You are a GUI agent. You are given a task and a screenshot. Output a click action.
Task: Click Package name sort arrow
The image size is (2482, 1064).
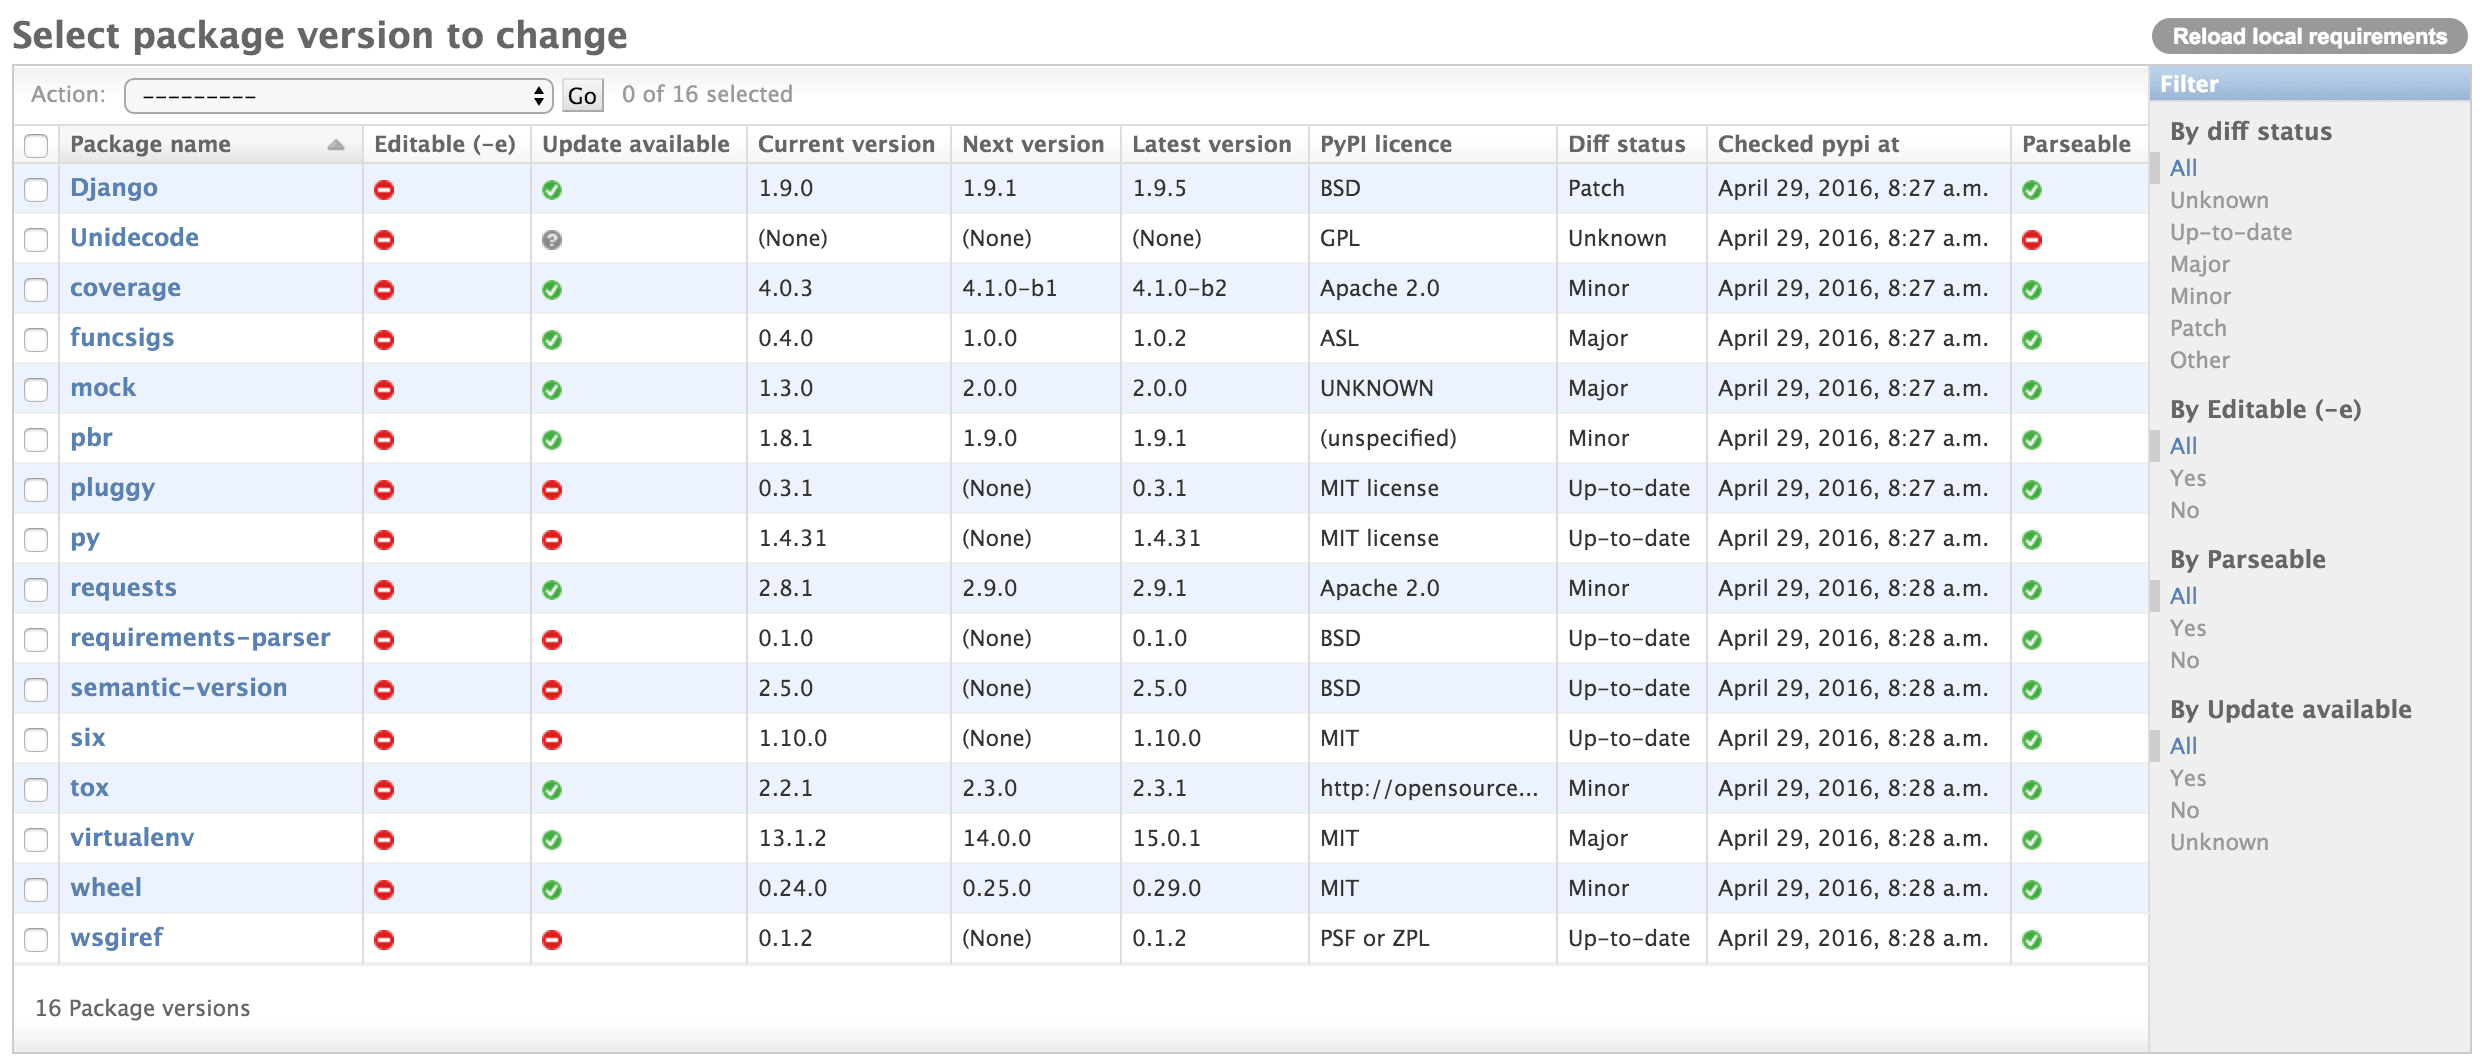tap(336, 145)
